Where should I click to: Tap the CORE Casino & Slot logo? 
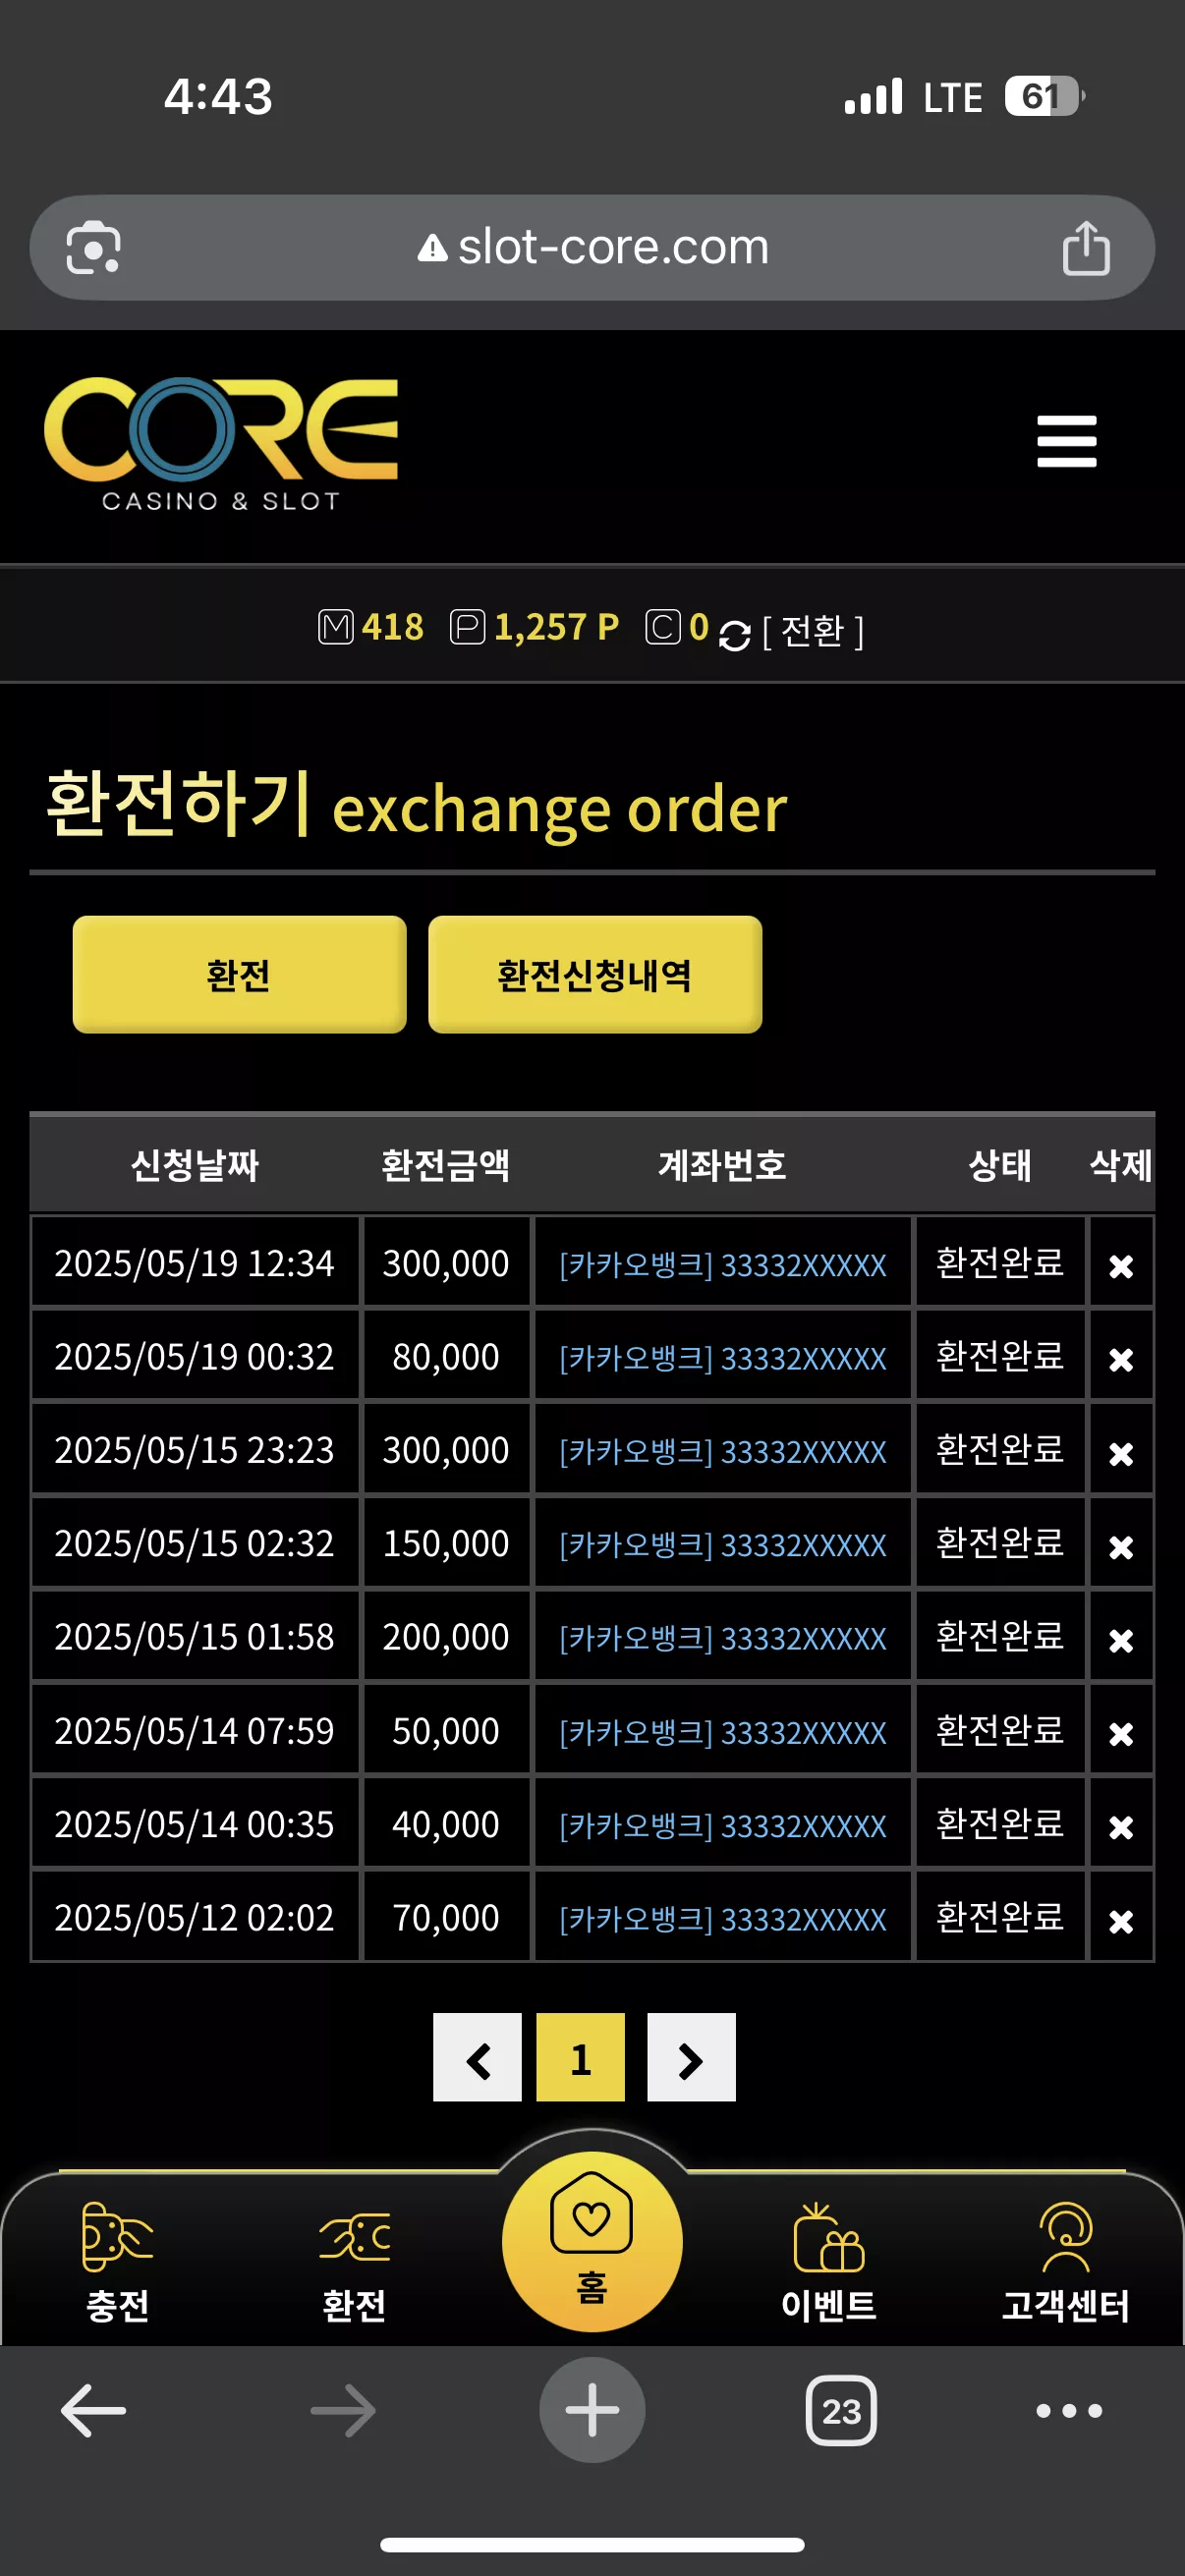(221, 444)
